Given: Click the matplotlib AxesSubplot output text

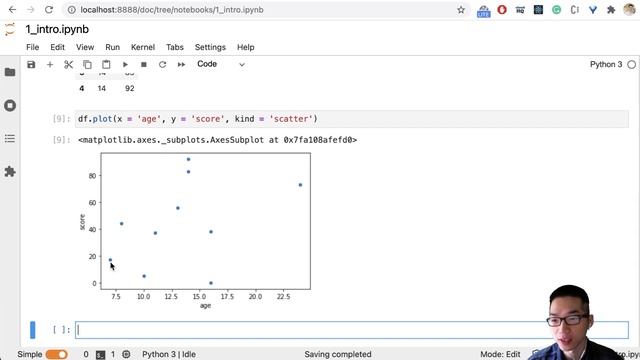Looking at the screenshot, I should 218,140.
